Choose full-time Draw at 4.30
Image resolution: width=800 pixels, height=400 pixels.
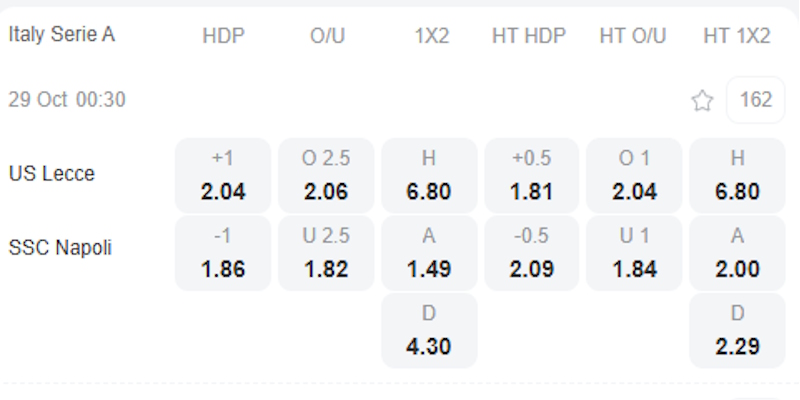429,331
